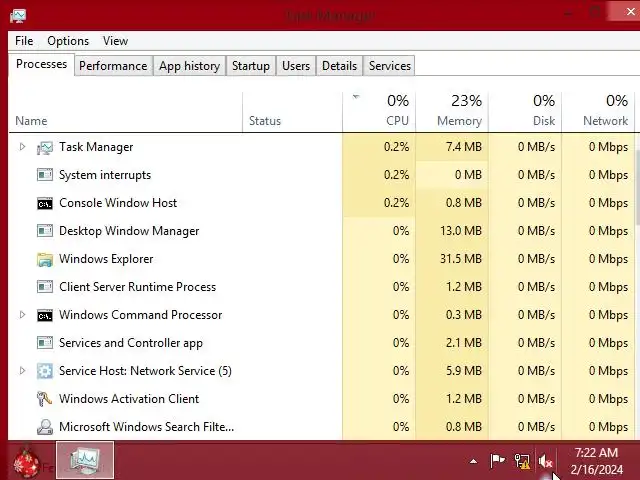This screenshot has height=480, width=640.
Task: Click the Client Server Runtime Process icon
Action: click(44, 287)
